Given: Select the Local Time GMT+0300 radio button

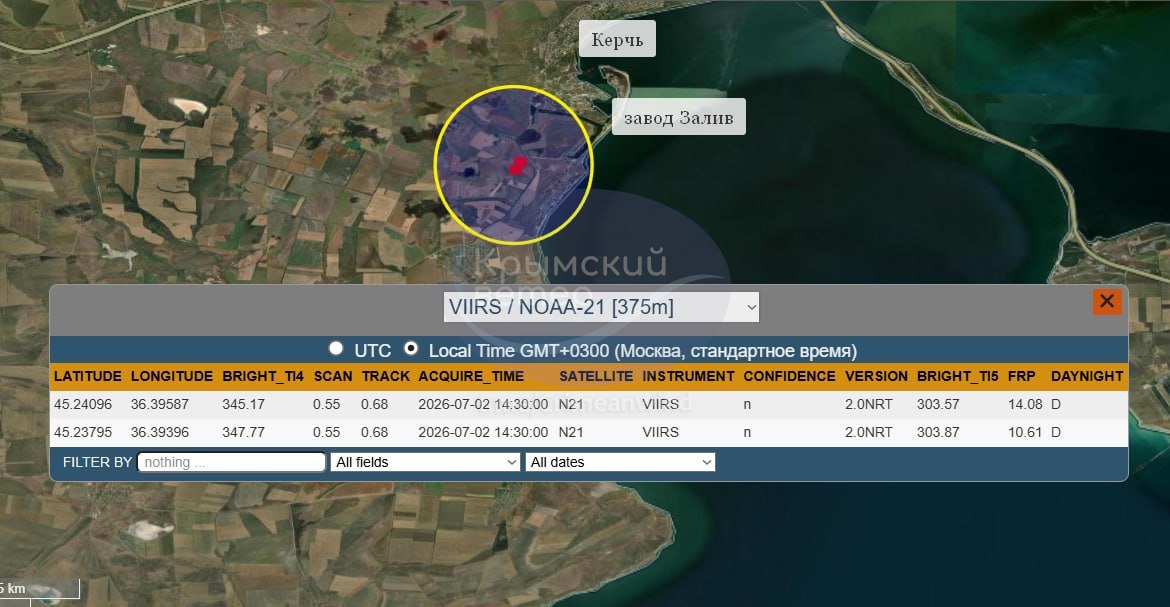Looking at the screenshot, I should point(410,349).
